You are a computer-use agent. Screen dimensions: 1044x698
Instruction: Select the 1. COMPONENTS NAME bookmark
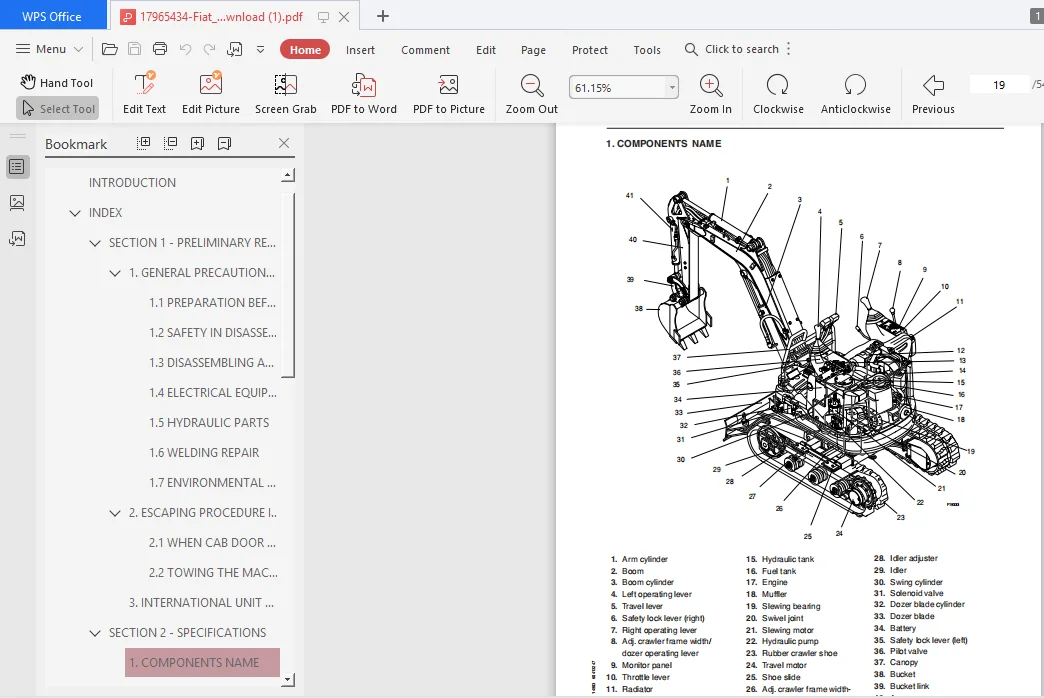(x=202, y=662)
